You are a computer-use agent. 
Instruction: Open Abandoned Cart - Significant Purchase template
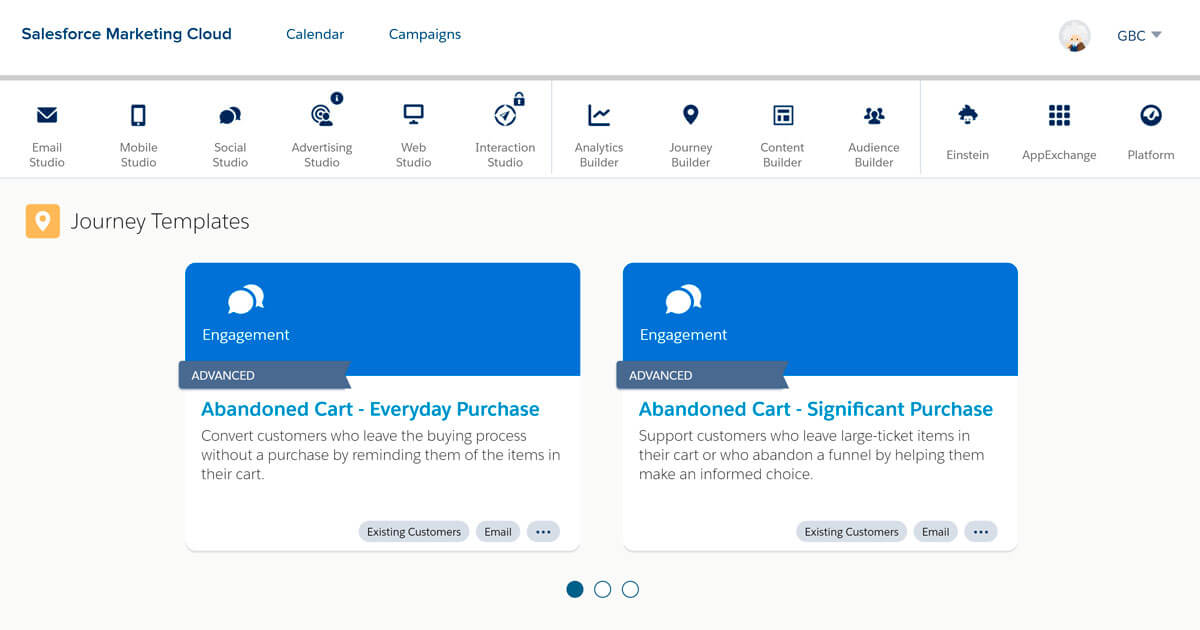816,409
